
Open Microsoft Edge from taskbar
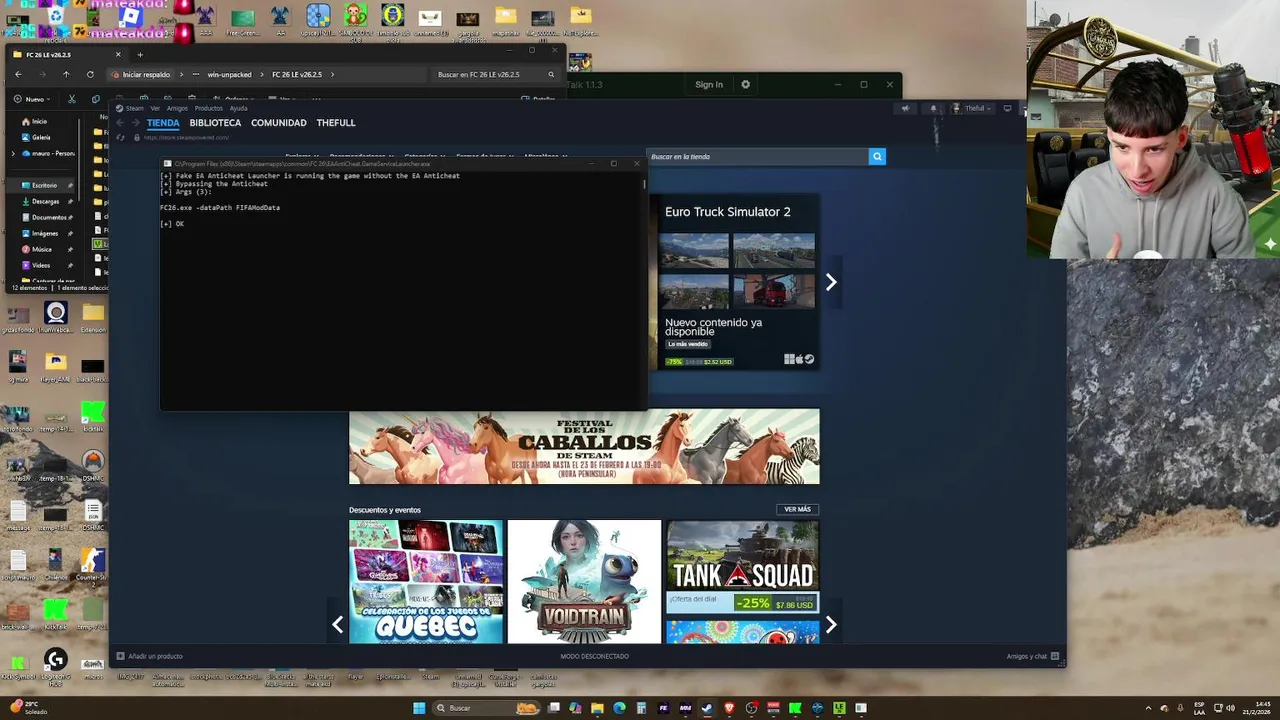tap(619, 708)
